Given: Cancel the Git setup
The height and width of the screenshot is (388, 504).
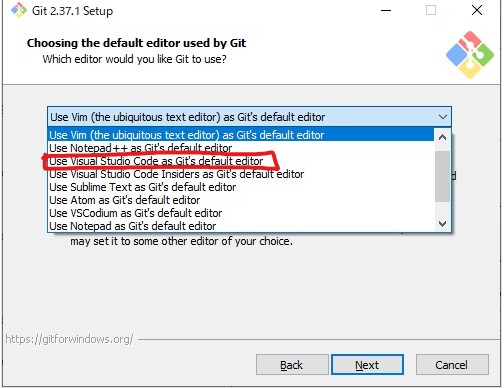Looking at the screenshot, I should 452,365.
